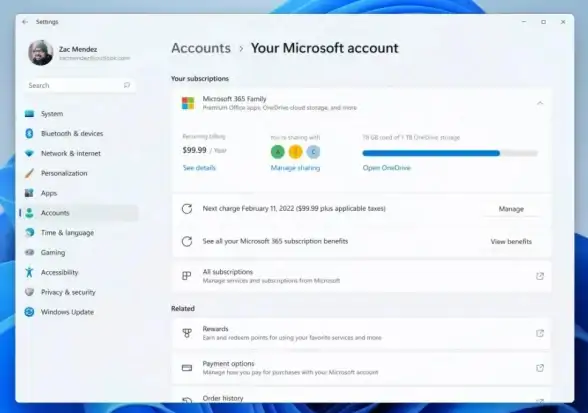Open Payment options external link arrow

point(540,368)
